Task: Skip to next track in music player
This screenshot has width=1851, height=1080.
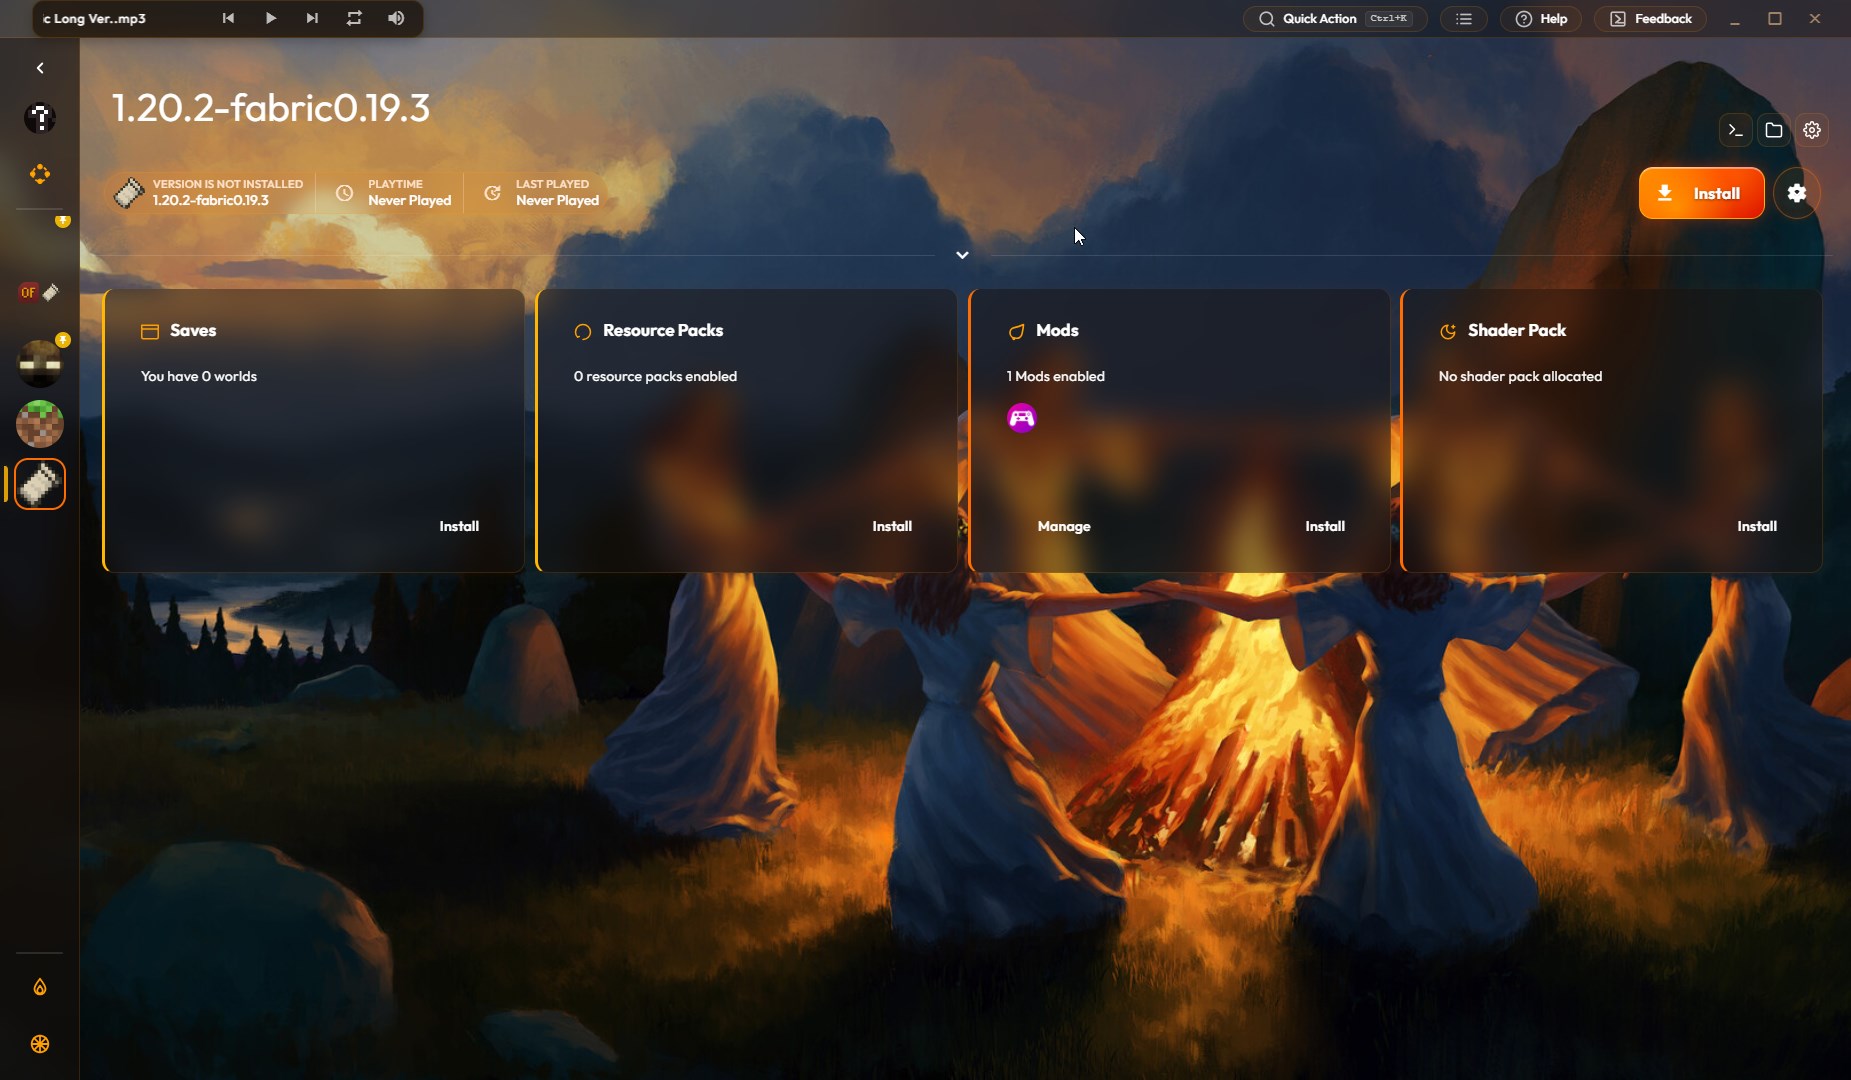Action: pyautogui.click(x=312, y=18)
